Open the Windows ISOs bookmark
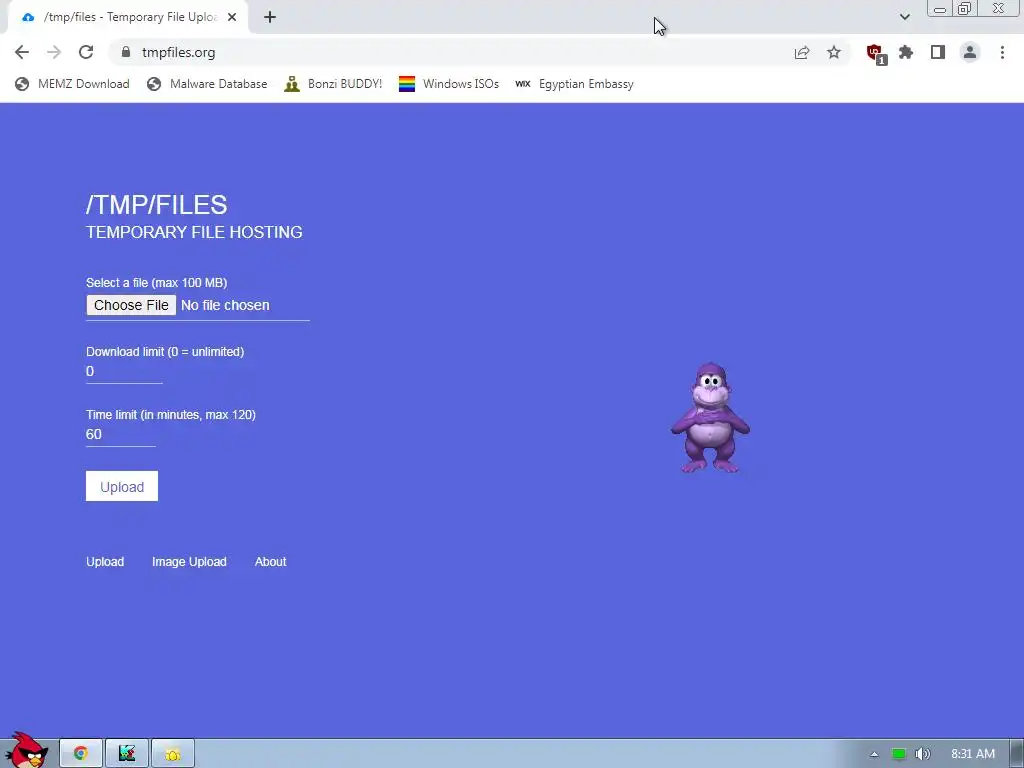This screenshot has width=1024, height=768. [449, 84]
